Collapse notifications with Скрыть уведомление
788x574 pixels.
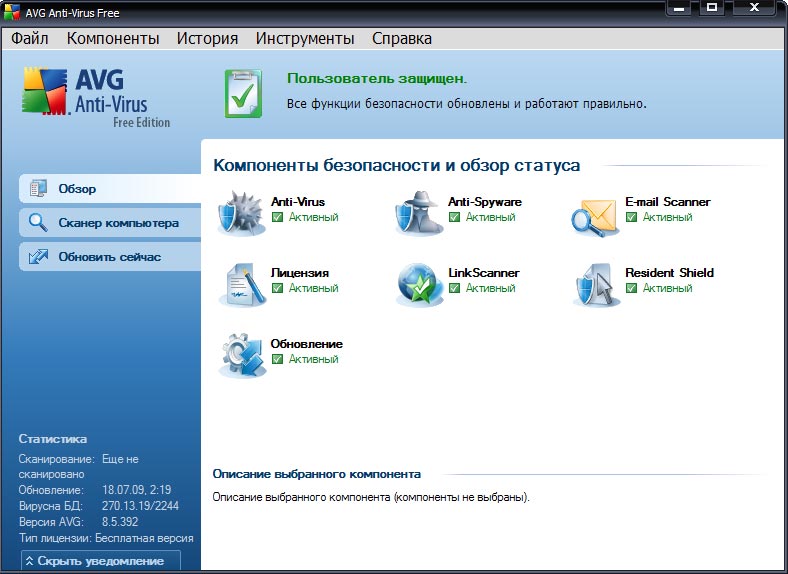click(100, 561)
